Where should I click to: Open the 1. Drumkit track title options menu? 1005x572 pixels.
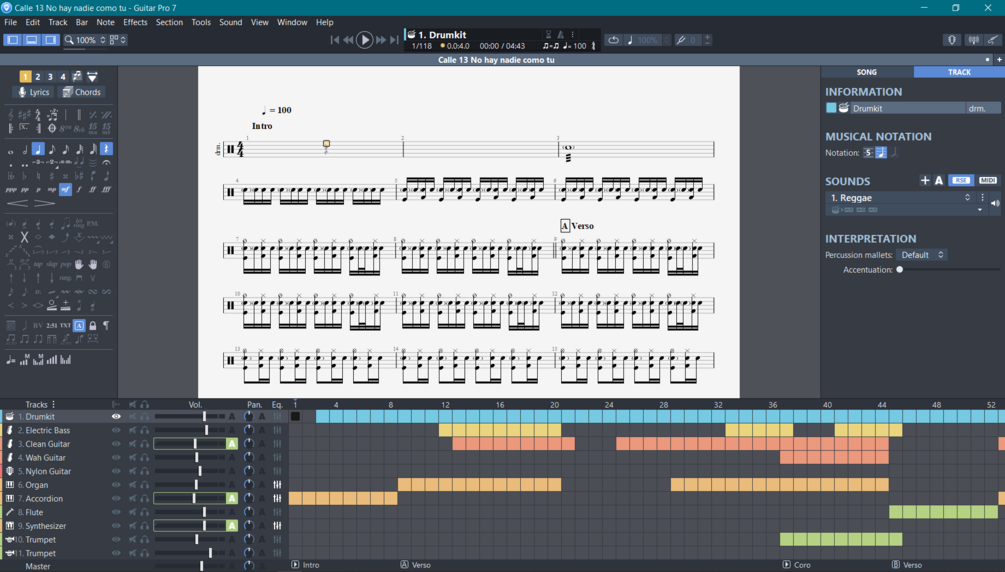click(x=572, y=35)
